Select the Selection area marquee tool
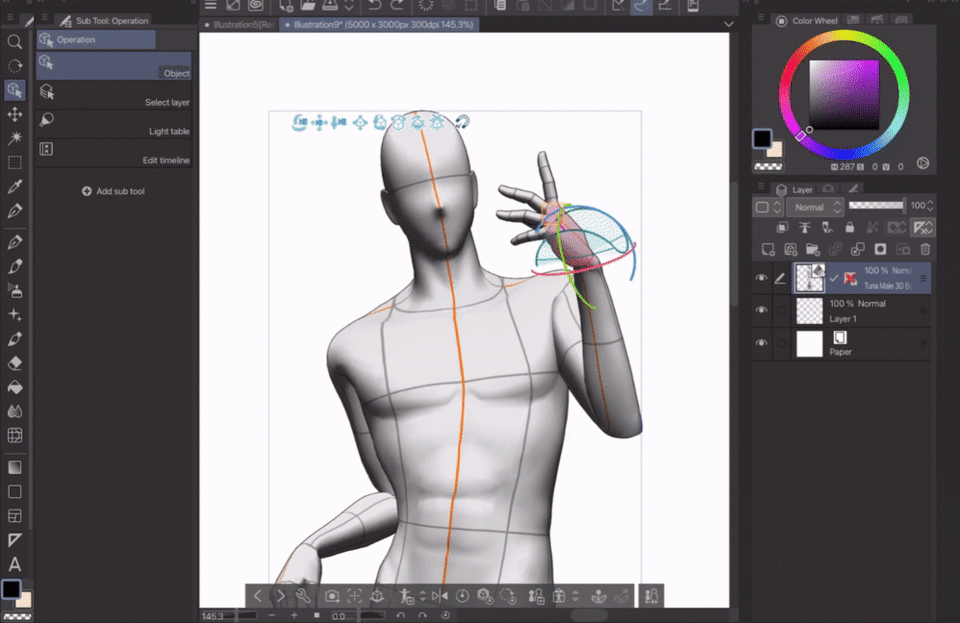Viewport: 960px width, 623px height. click(15, 163)
